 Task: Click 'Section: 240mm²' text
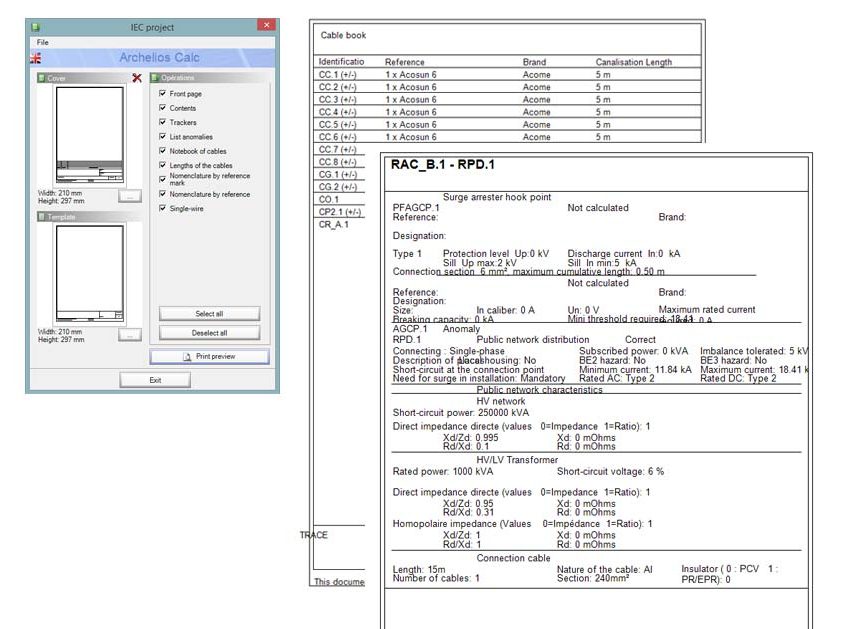coord(593,578)
